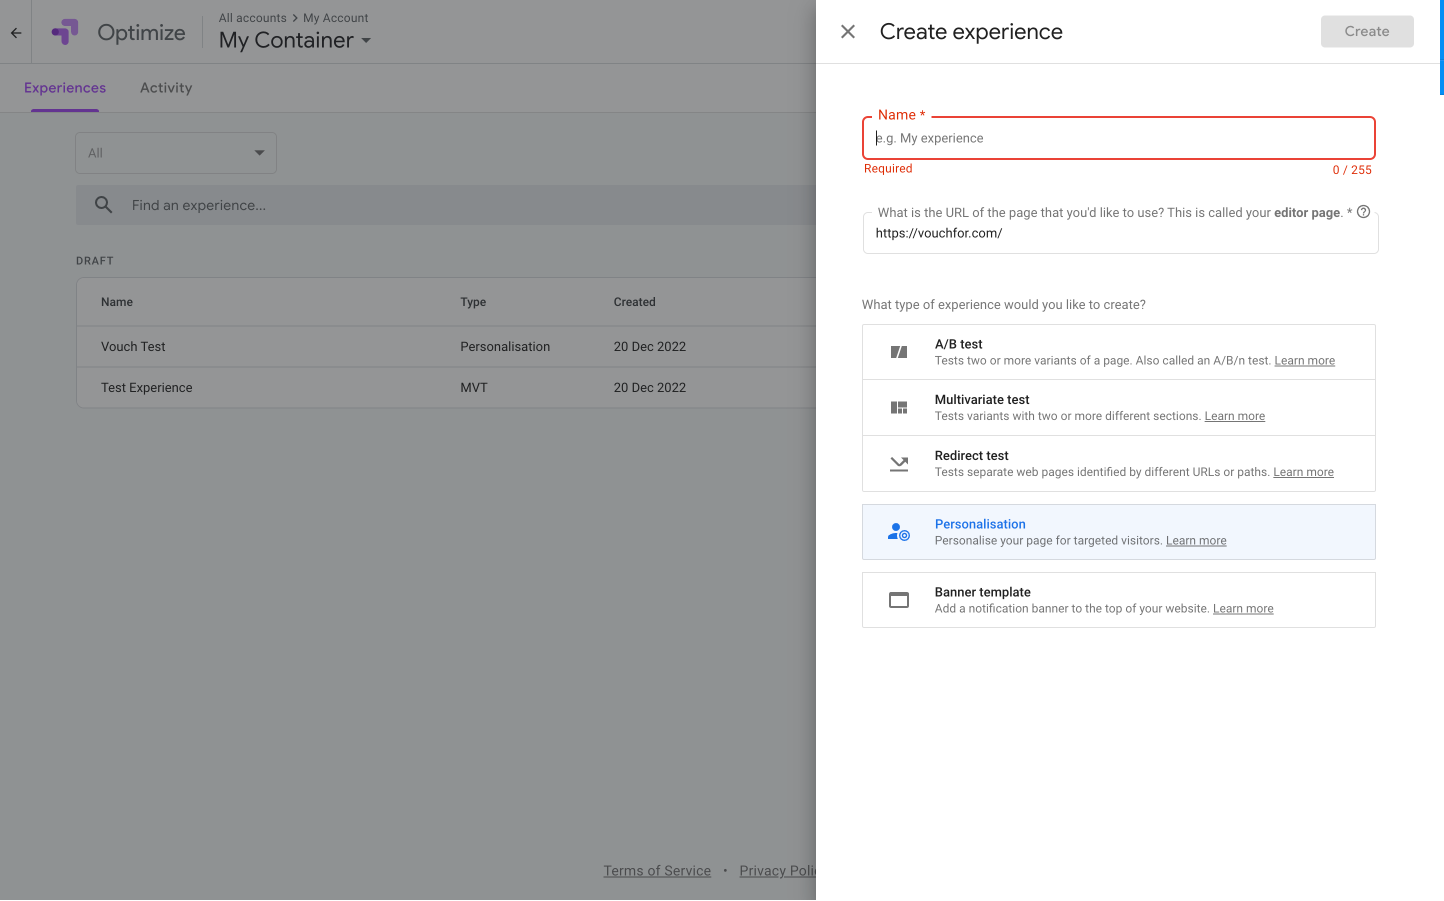
Task: Click the editor page help icon
Action: (1363, 212)
